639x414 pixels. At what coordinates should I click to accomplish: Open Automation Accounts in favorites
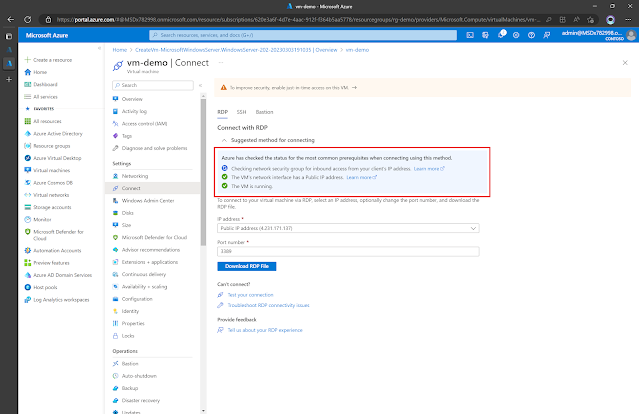(53, 250)
